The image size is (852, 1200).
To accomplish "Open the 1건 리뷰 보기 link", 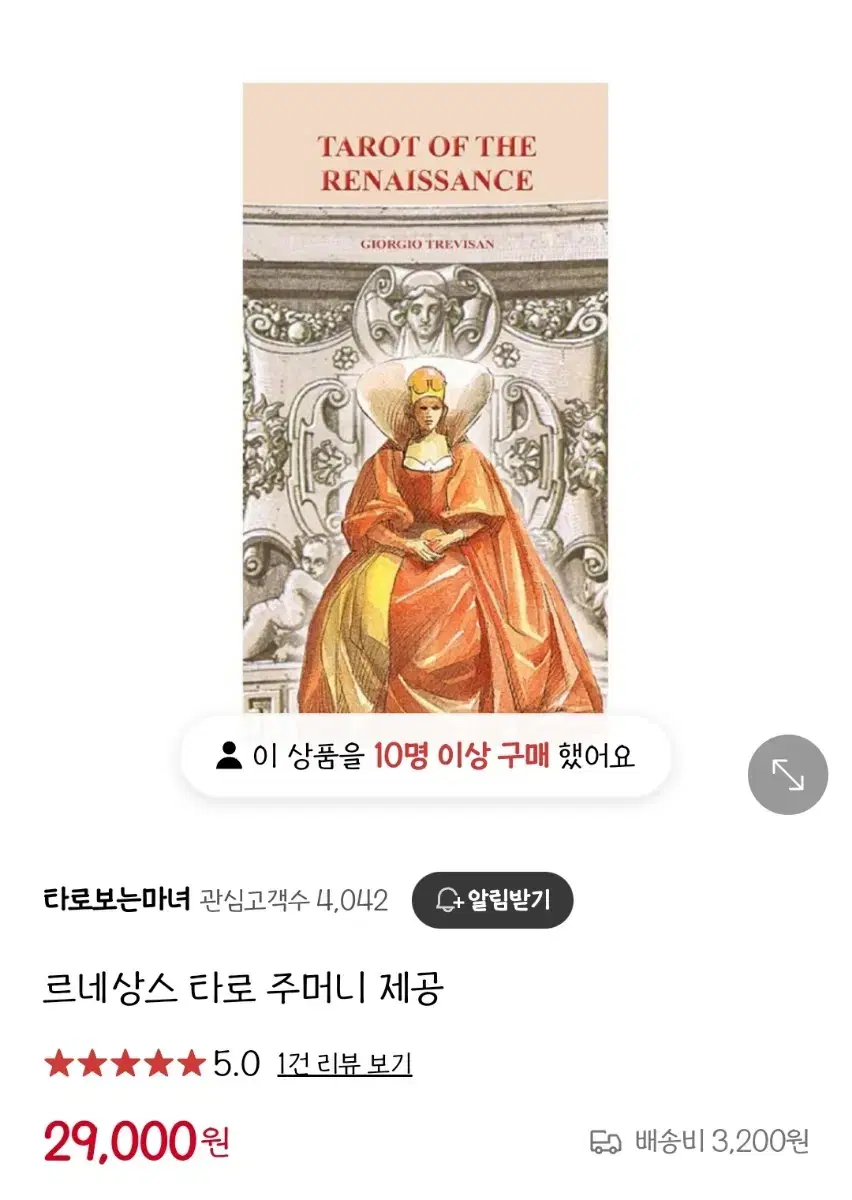I will click(345, 1064).
